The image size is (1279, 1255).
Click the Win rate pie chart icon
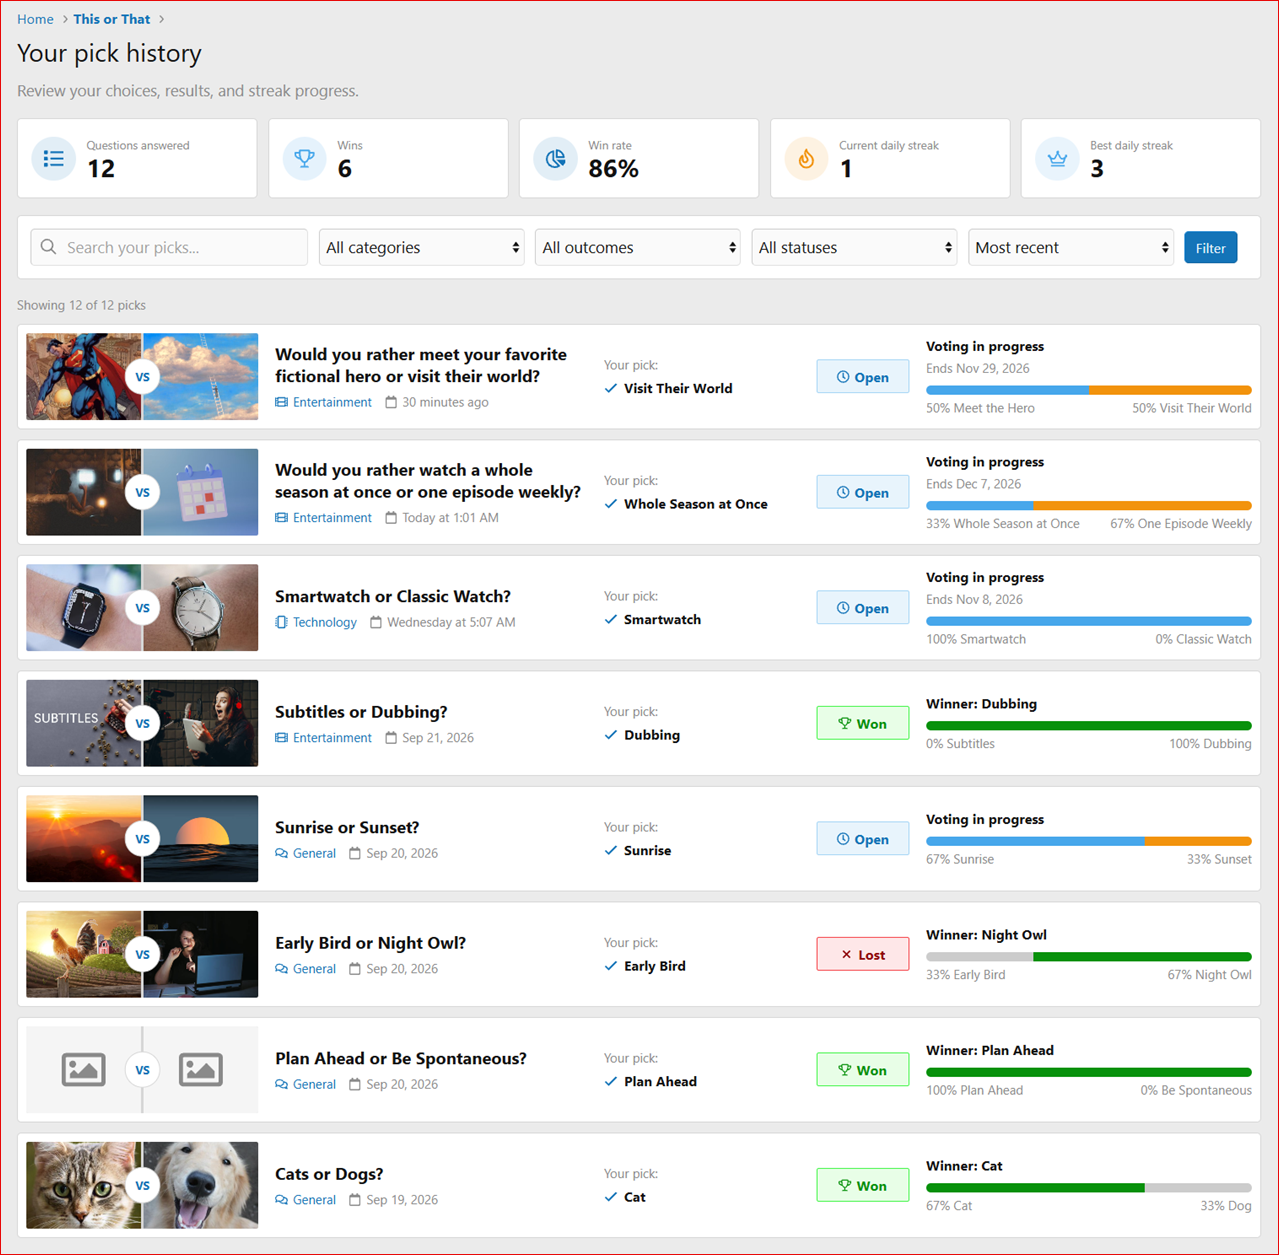[x=555, y=158]
